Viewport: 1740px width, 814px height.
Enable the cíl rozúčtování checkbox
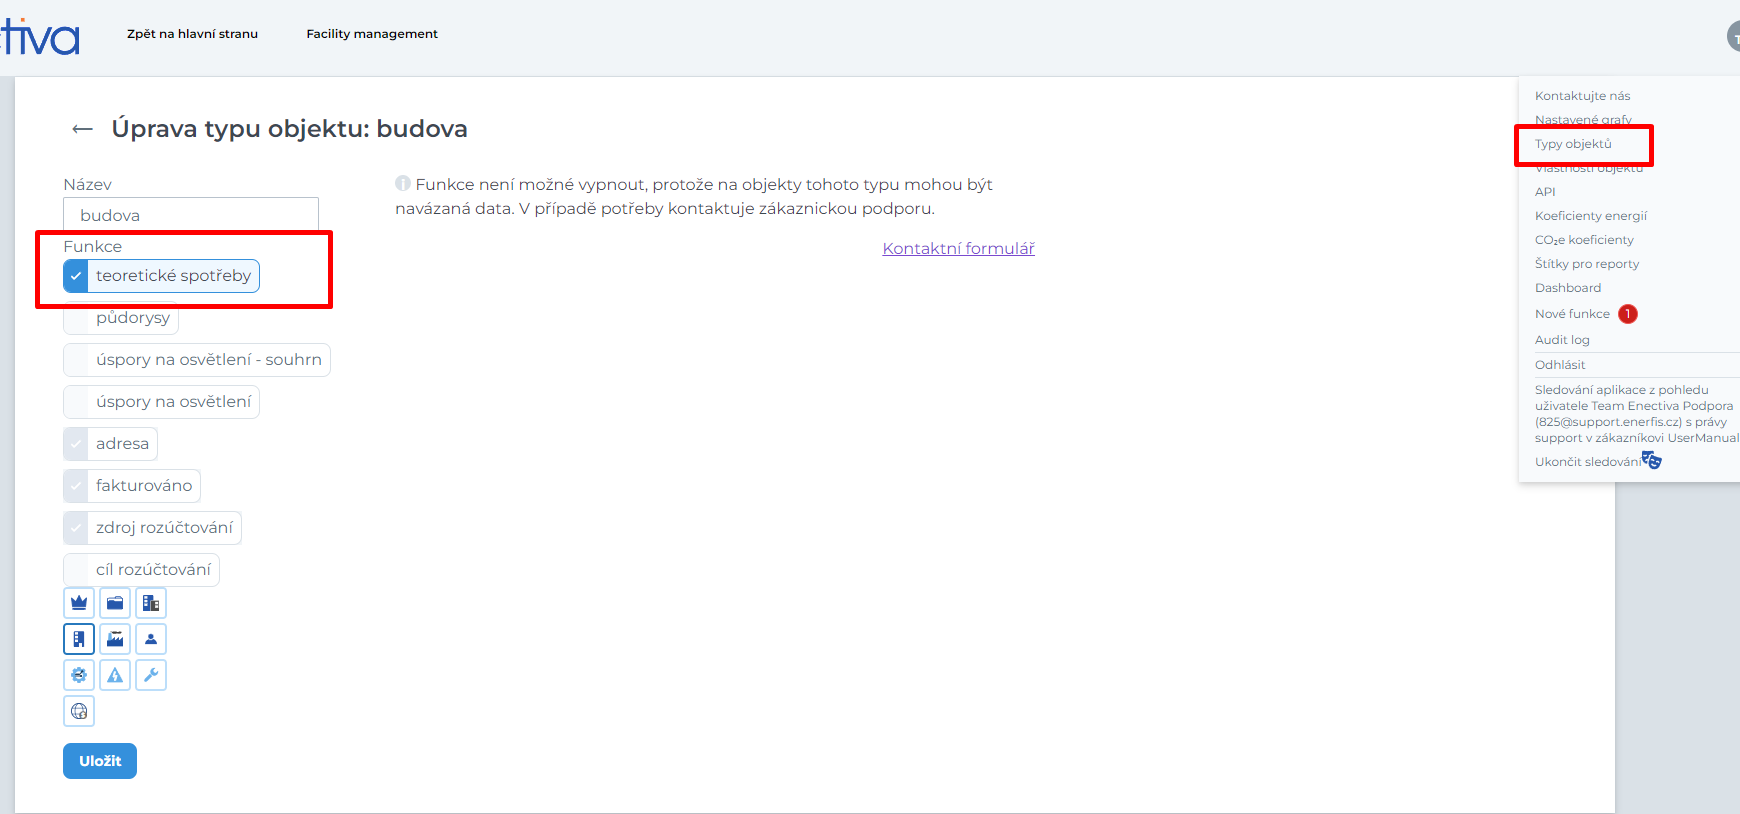coord(76,570)
